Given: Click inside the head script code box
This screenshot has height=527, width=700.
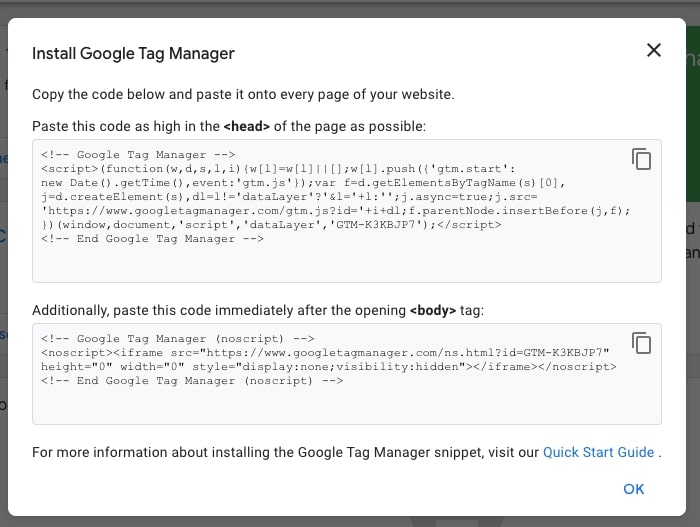Looking at the screenshot, I should (347, 211).
